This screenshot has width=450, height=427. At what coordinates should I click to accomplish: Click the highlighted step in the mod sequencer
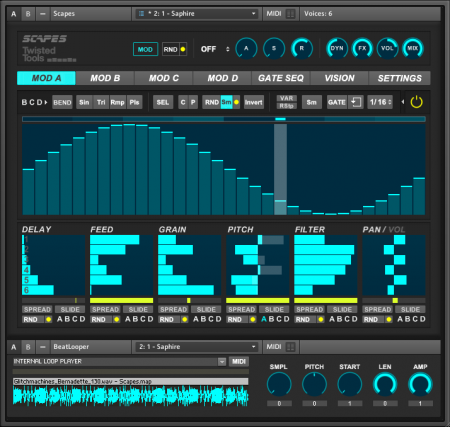click(280, 169)
